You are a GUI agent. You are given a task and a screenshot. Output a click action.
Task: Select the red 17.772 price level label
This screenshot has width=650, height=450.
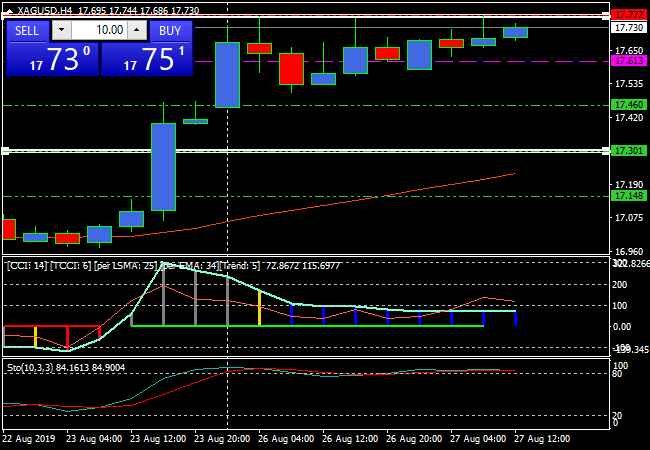pos(629,15)
